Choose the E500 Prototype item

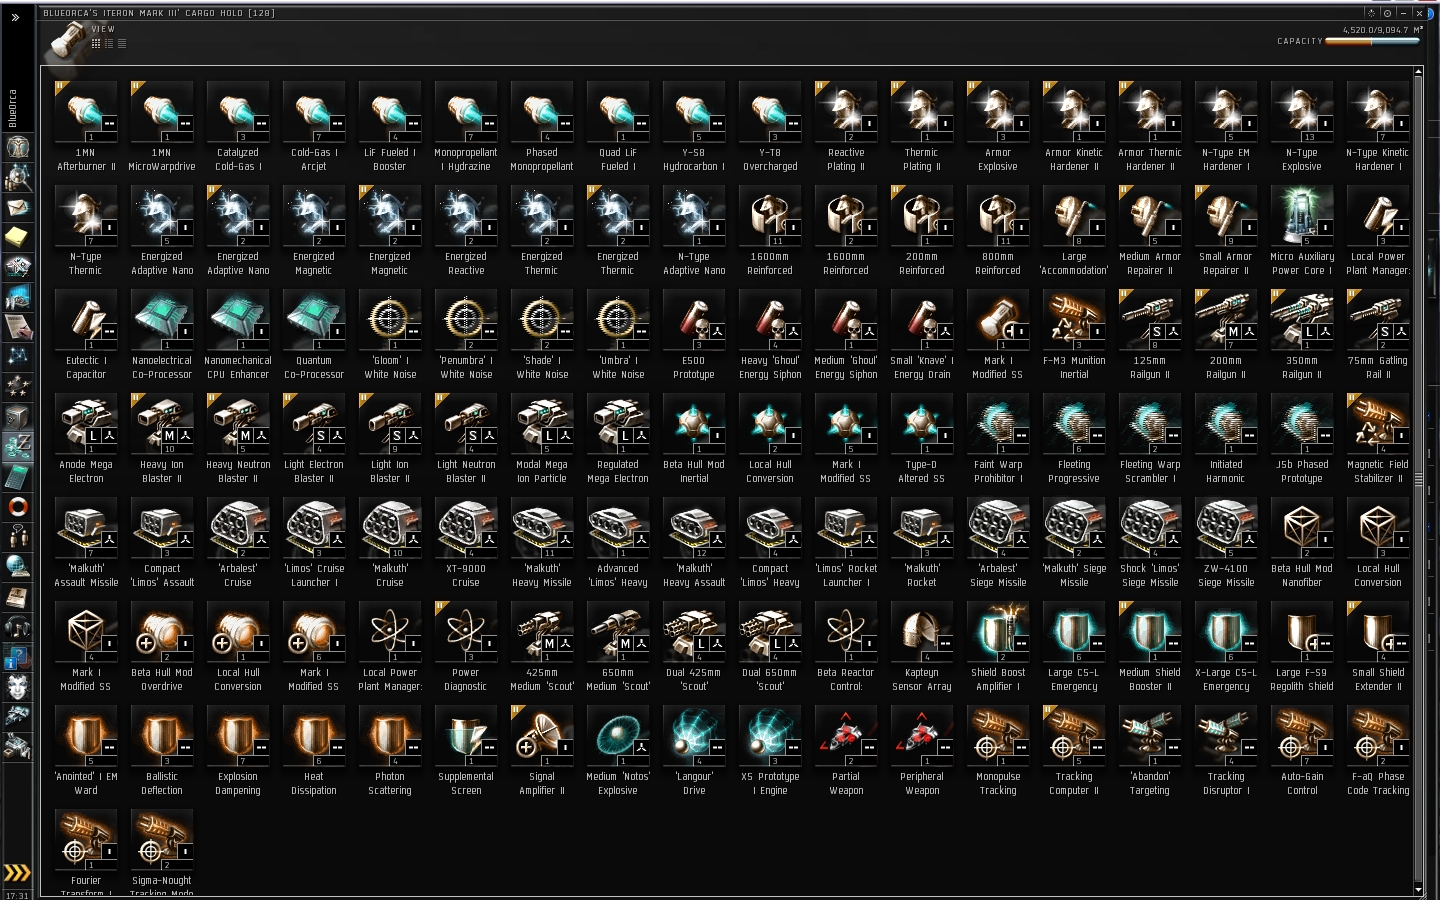point(694,335)
